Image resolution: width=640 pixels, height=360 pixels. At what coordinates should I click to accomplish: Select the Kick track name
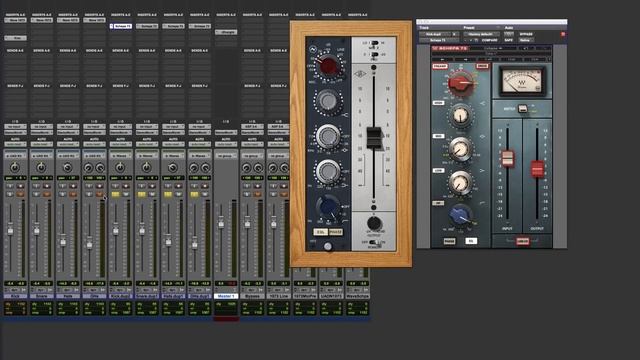tap(15, 296)
